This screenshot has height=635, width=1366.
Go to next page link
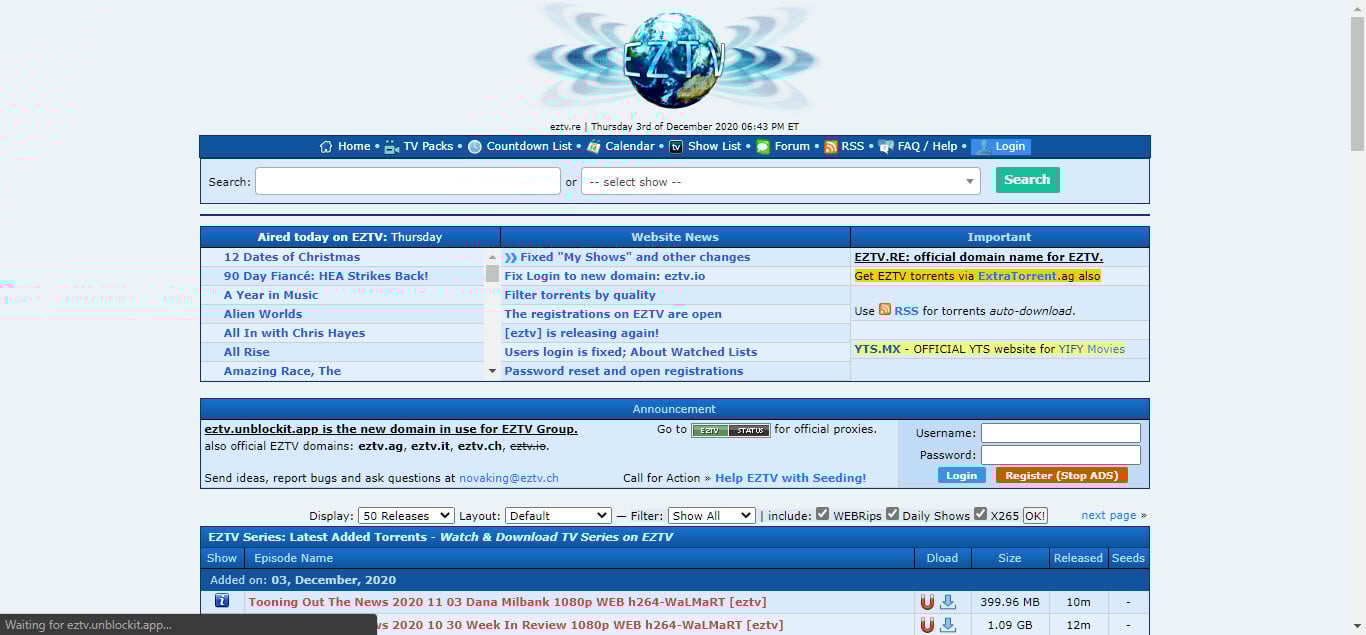coord(1108,515)
